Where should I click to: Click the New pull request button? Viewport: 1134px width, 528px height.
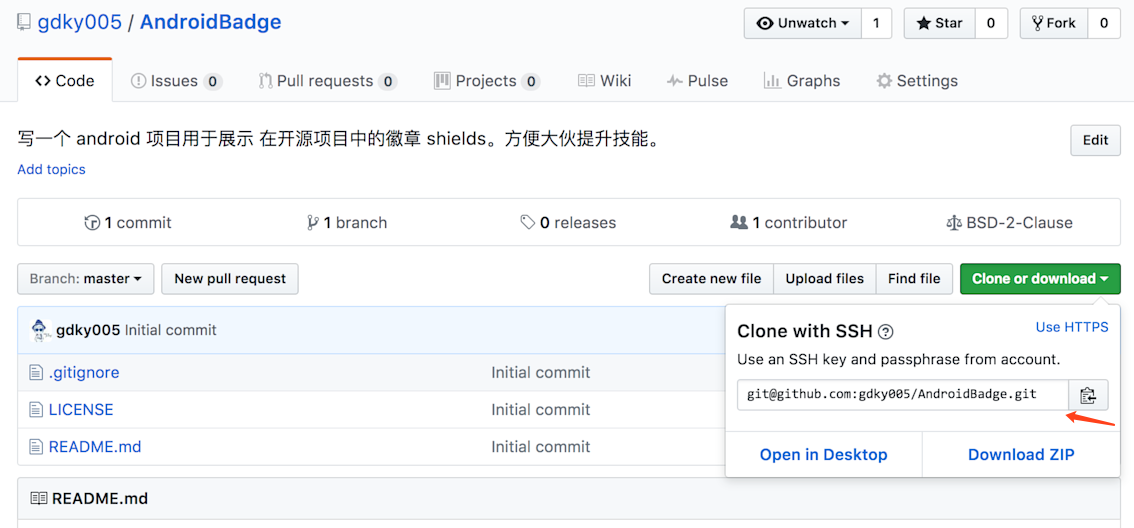tap(230, 278)
